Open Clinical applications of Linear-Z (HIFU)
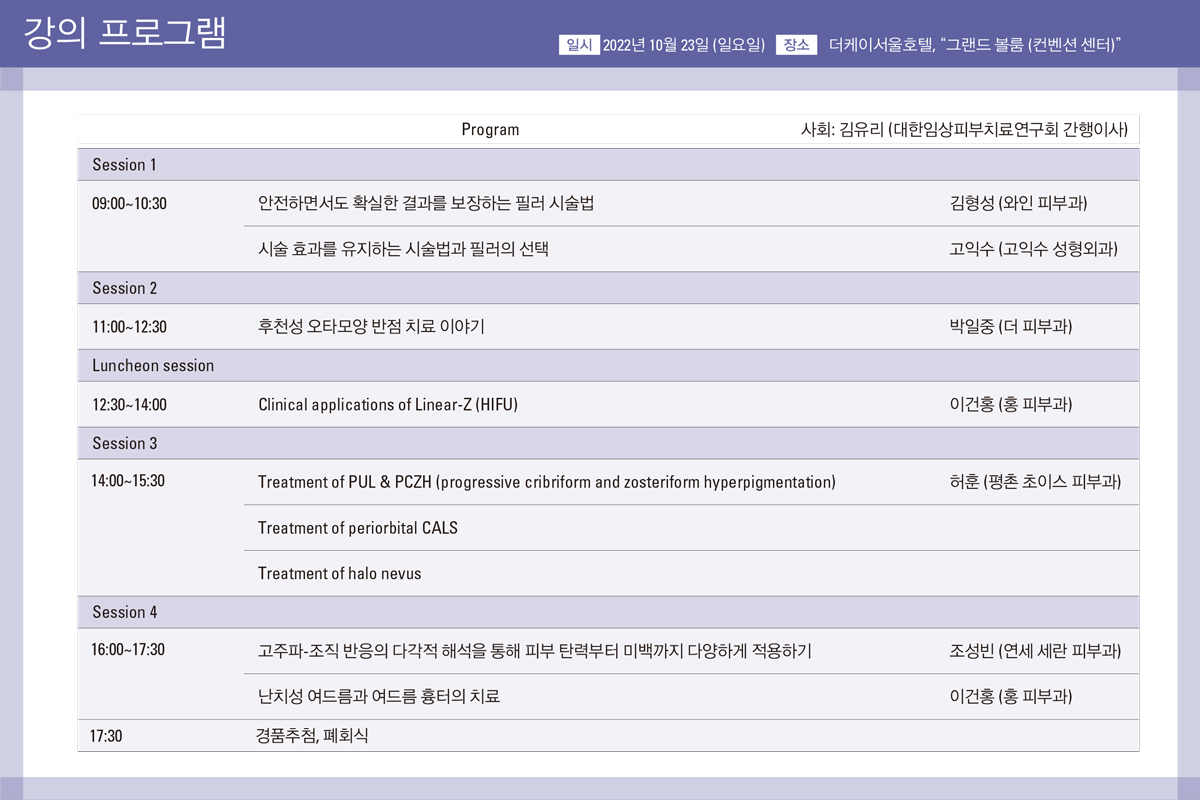The width and height of the screenshot is (1200, 800). [388, 405]
